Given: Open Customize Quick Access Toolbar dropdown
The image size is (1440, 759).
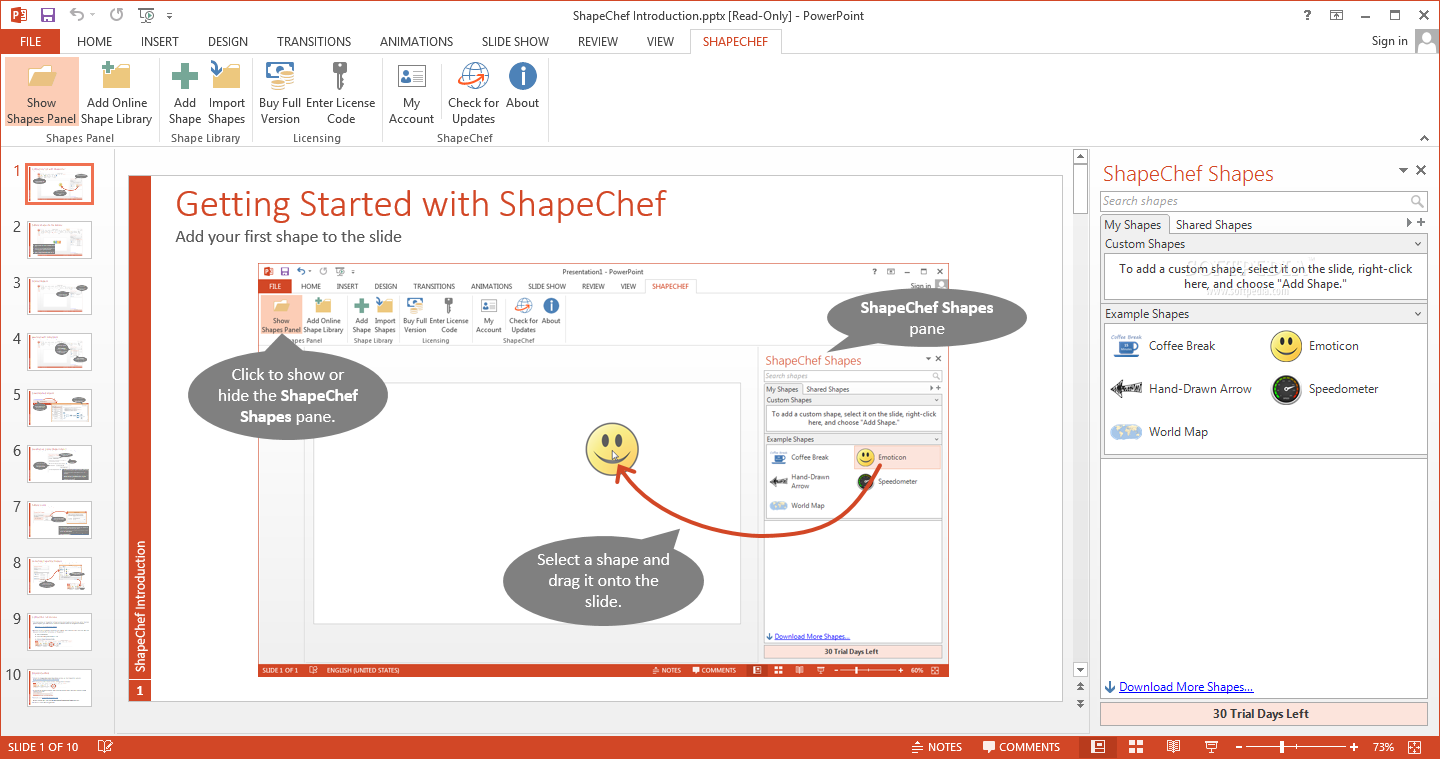Looking at the screenshot, I should point(169,16).
